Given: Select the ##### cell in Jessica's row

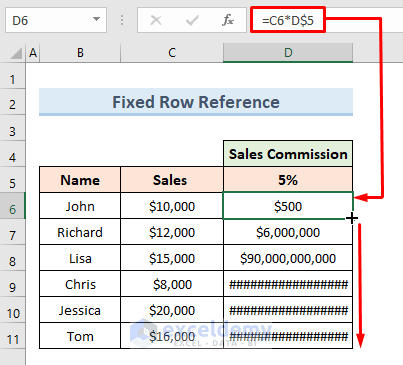Looking at the screenshot, I should point(288,310).
